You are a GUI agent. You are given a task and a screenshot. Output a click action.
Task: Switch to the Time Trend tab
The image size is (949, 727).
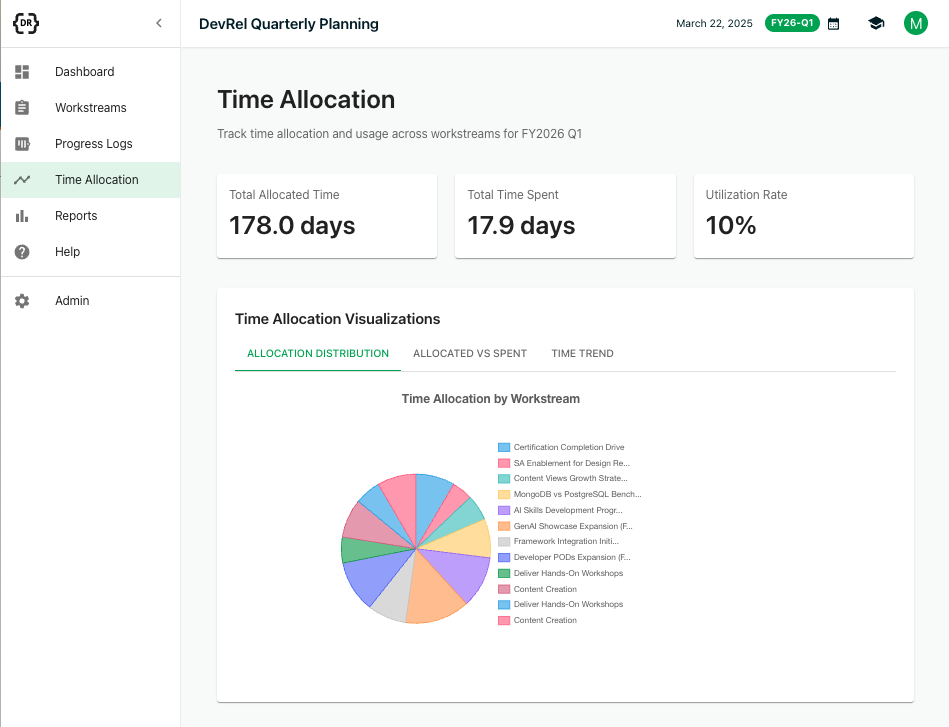point(582,354)
